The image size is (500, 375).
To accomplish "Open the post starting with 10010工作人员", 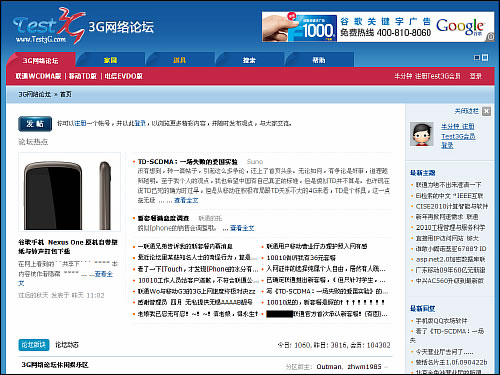I will click(198, 280).
